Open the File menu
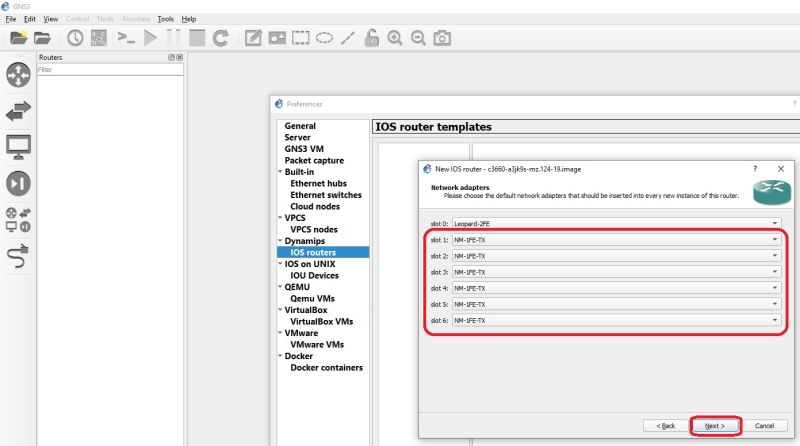The height and width of the screenshot is (446, 800). (11, 19)
